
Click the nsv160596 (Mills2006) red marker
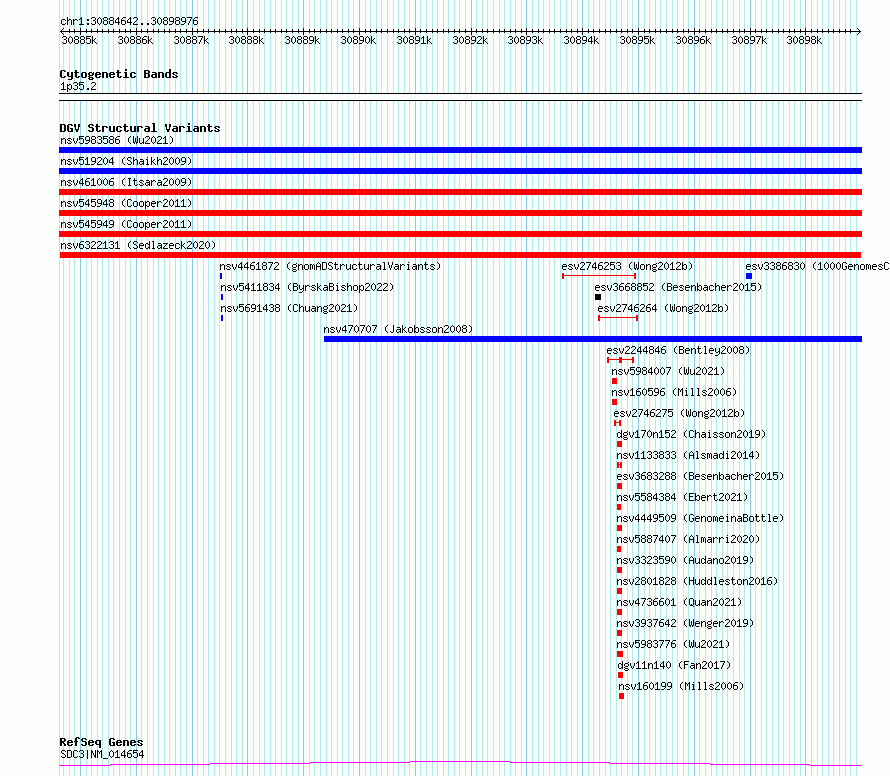point(614,402)
